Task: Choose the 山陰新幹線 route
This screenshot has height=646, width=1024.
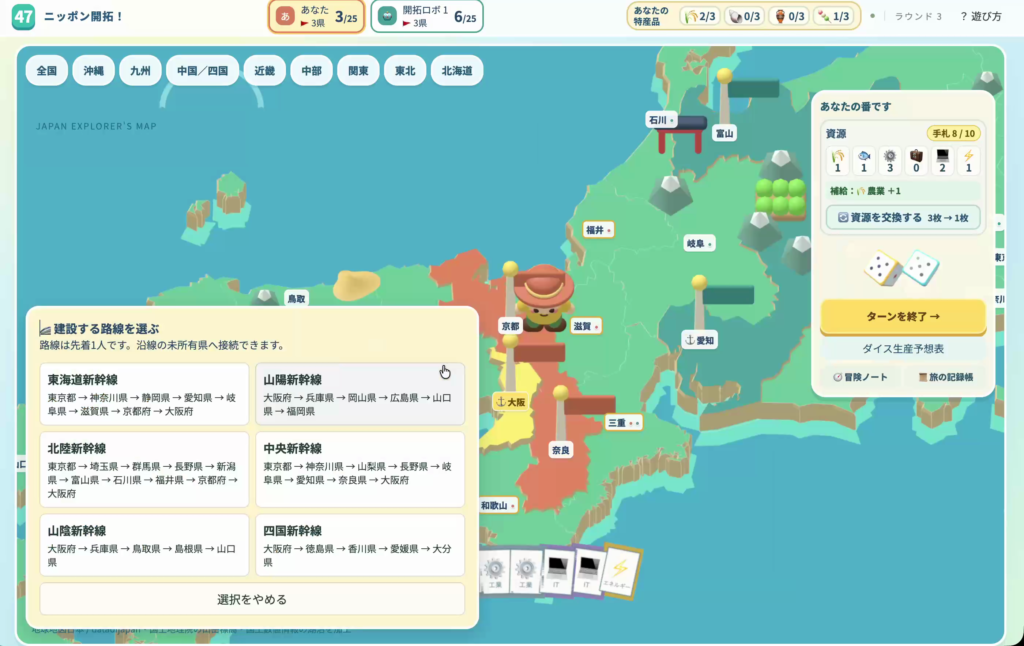Action: [144, 545]
